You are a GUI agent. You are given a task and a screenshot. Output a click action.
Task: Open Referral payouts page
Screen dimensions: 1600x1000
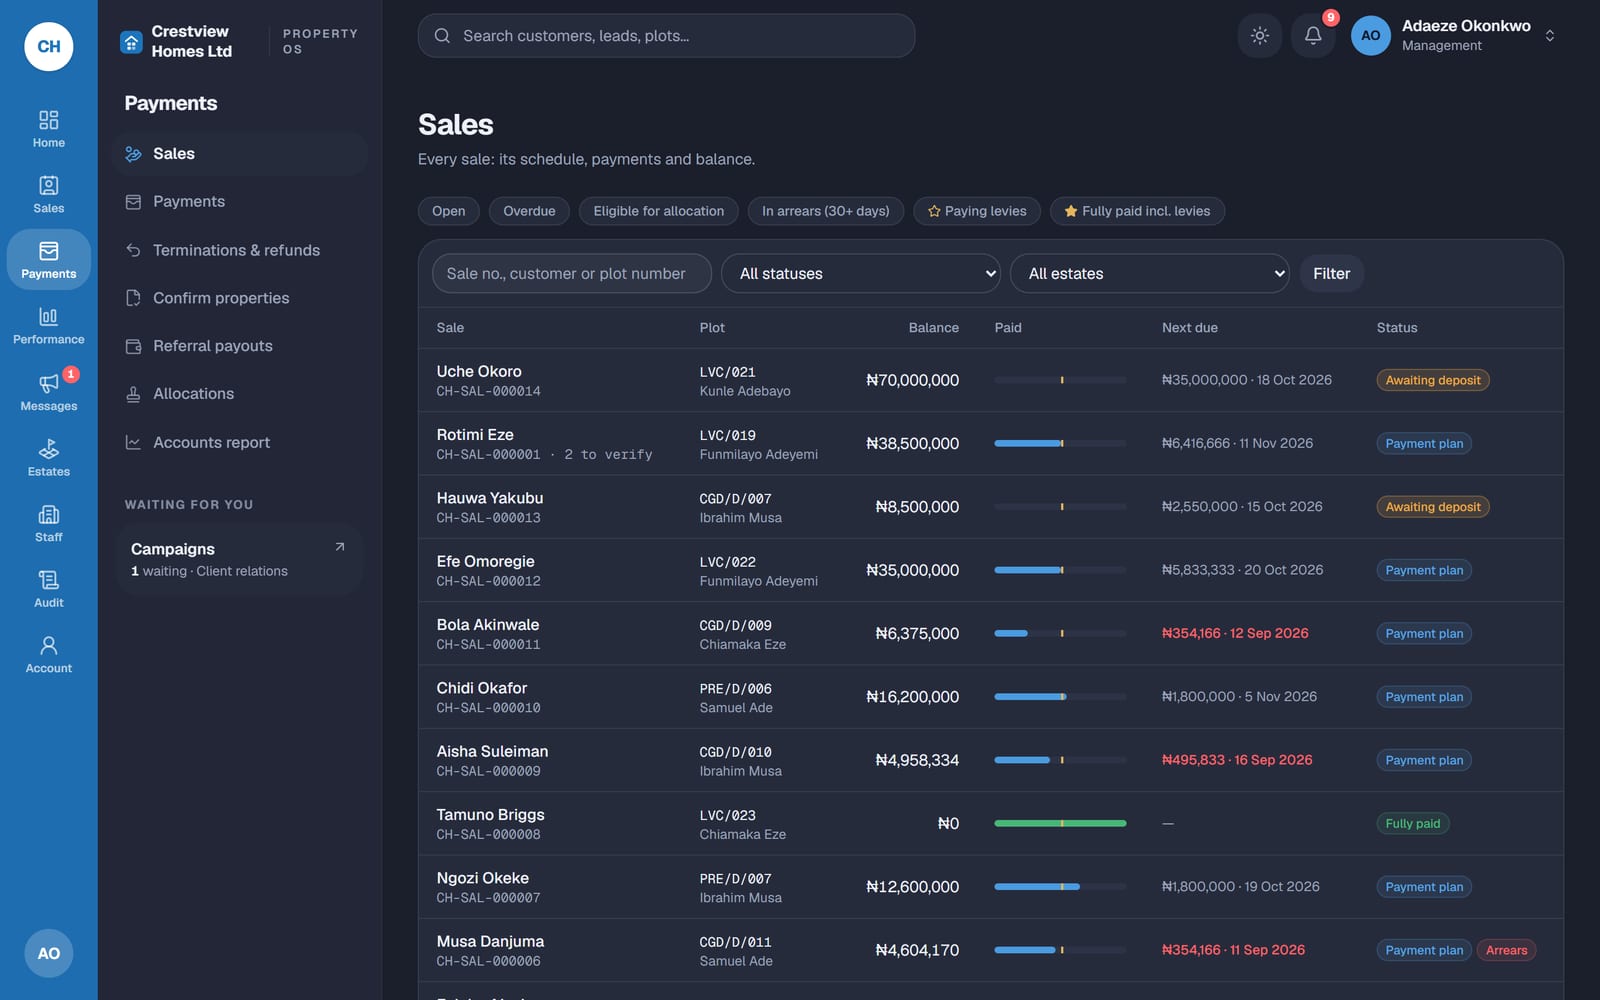click(240, 346)
